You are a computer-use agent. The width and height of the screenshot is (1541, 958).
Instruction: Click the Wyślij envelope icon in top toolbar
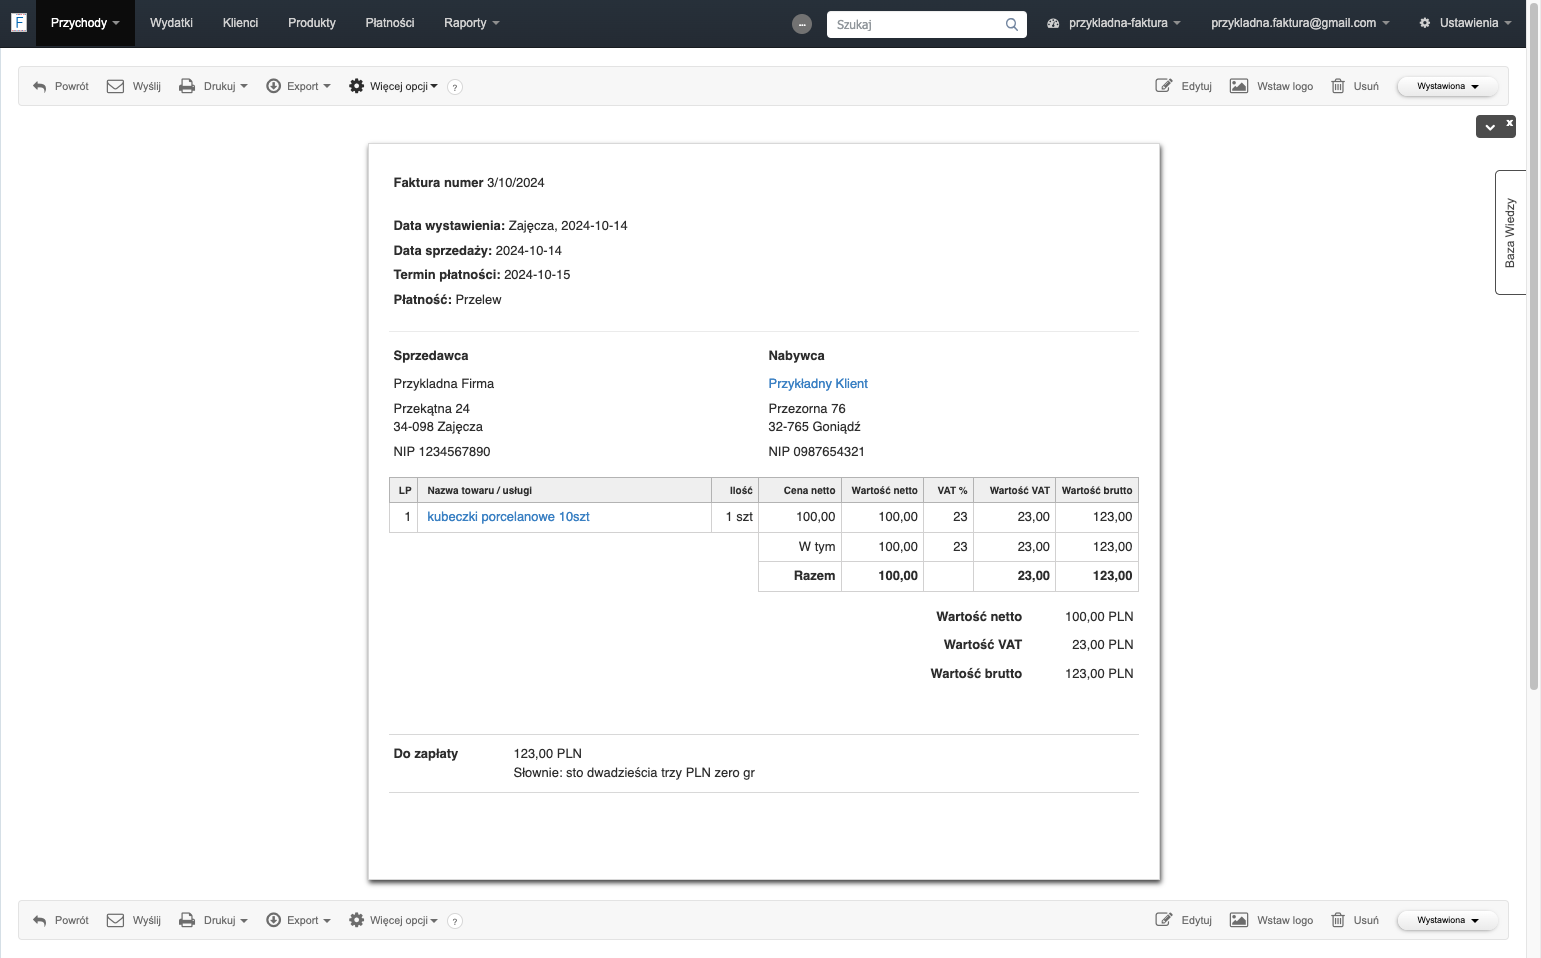tap(115, 86)
